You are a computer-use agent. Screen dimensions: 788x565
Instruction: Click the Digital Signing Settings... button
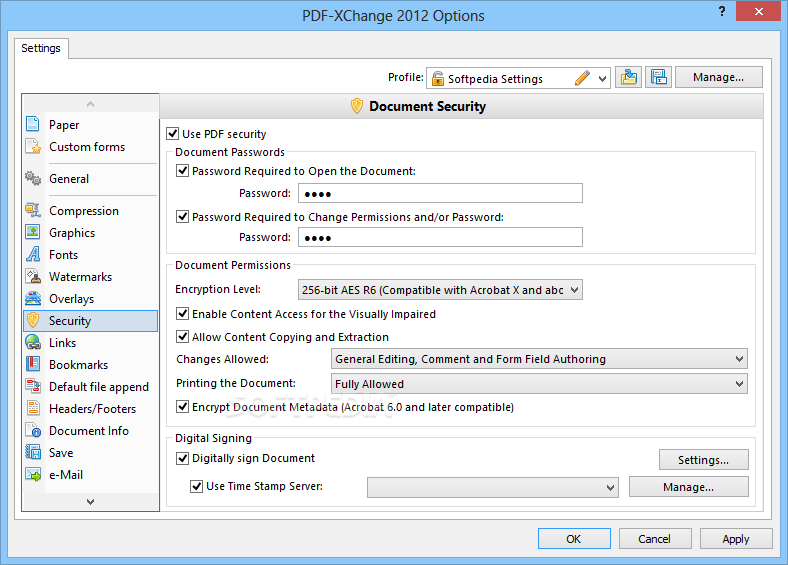click(704, 460)
